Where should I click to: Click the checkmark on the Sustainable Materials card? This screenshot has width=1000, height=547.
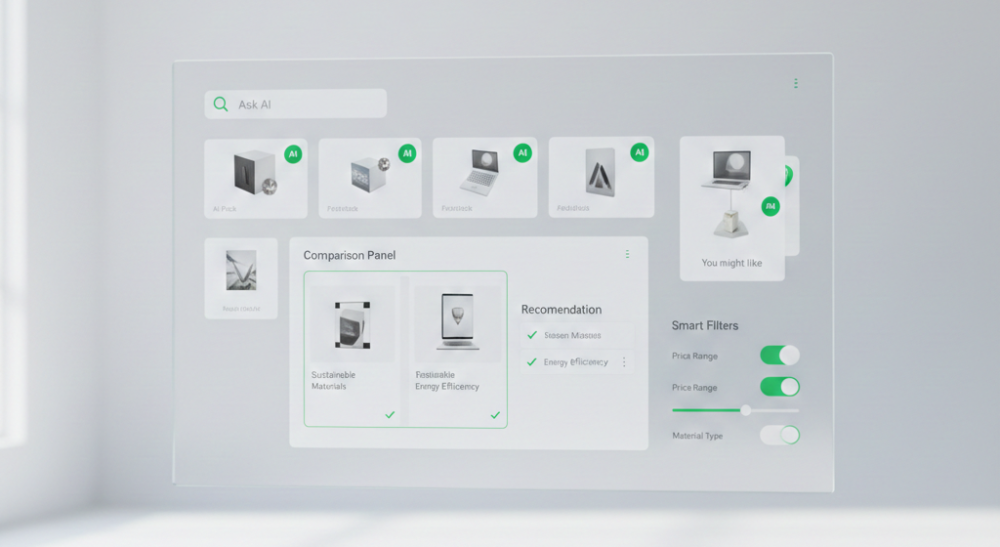(390, 414)
